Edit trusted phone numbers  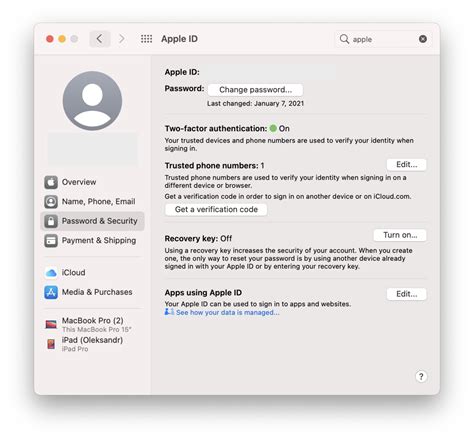(406, 164)
